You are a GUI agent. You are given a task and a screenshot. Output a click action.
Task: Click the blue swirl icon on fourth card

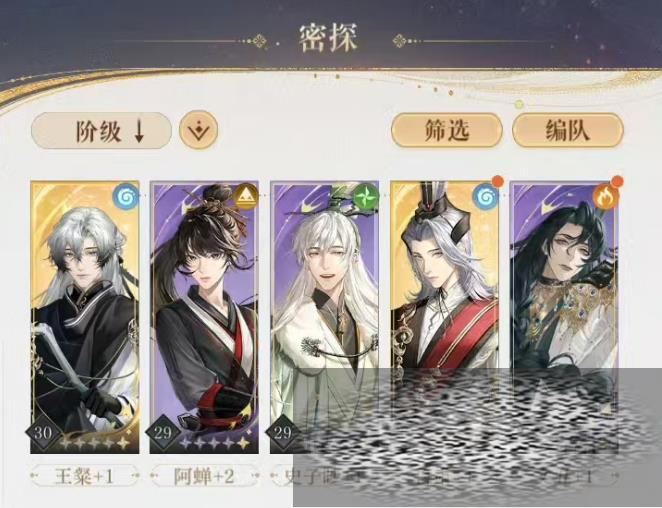pos(486,196)
